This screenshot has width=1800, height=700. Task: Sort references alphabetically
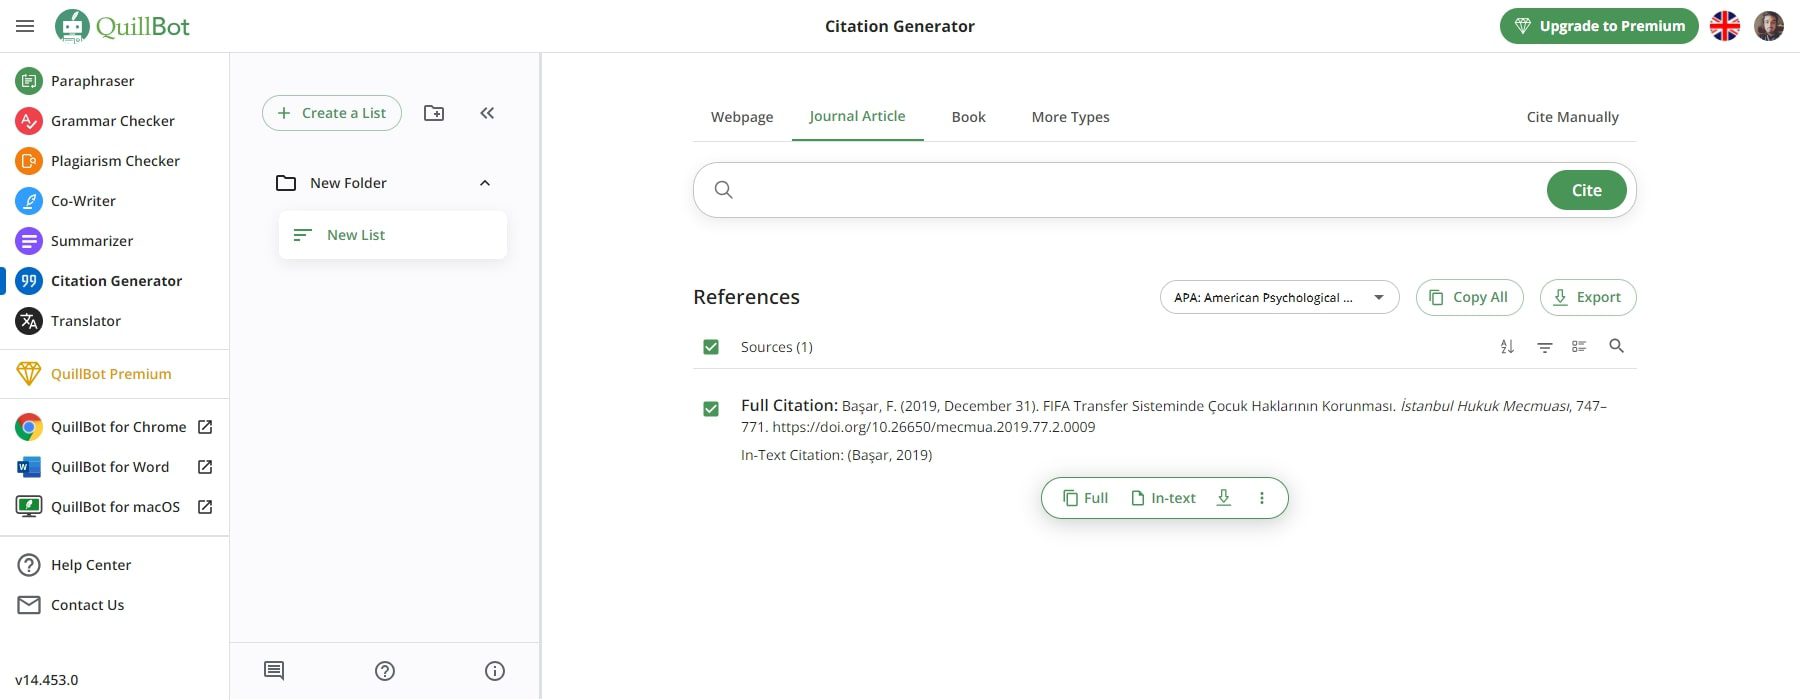point(1507,346)
